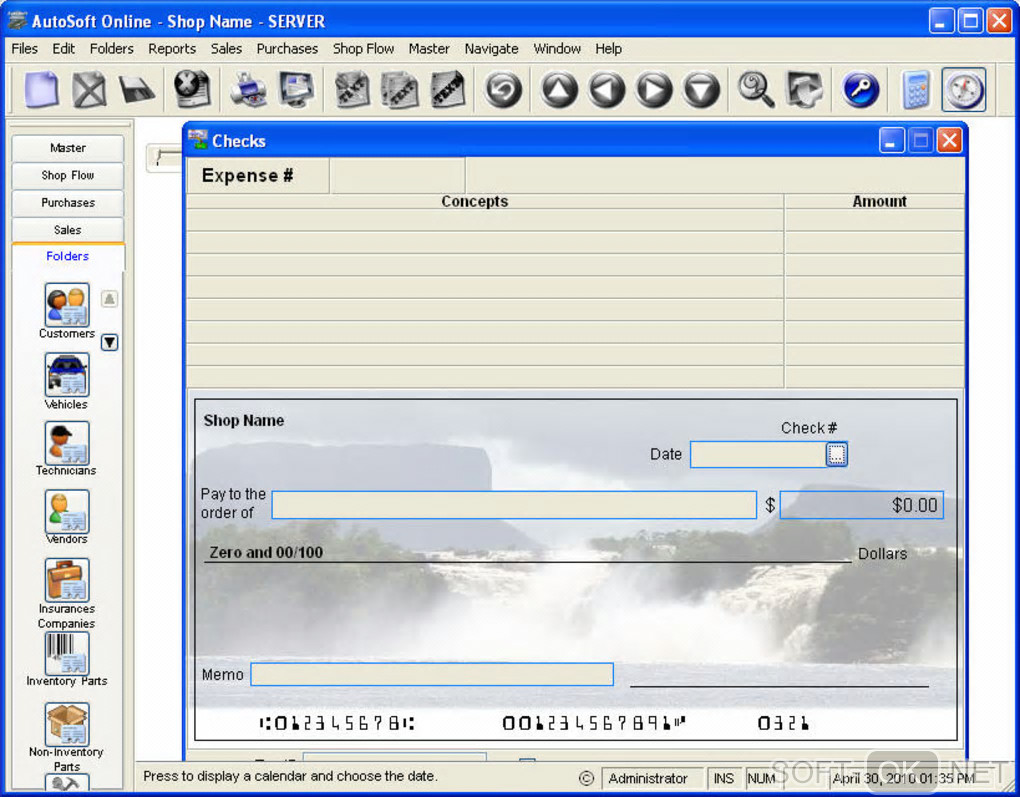Click the left arrow navigation icon

point(607,89)
